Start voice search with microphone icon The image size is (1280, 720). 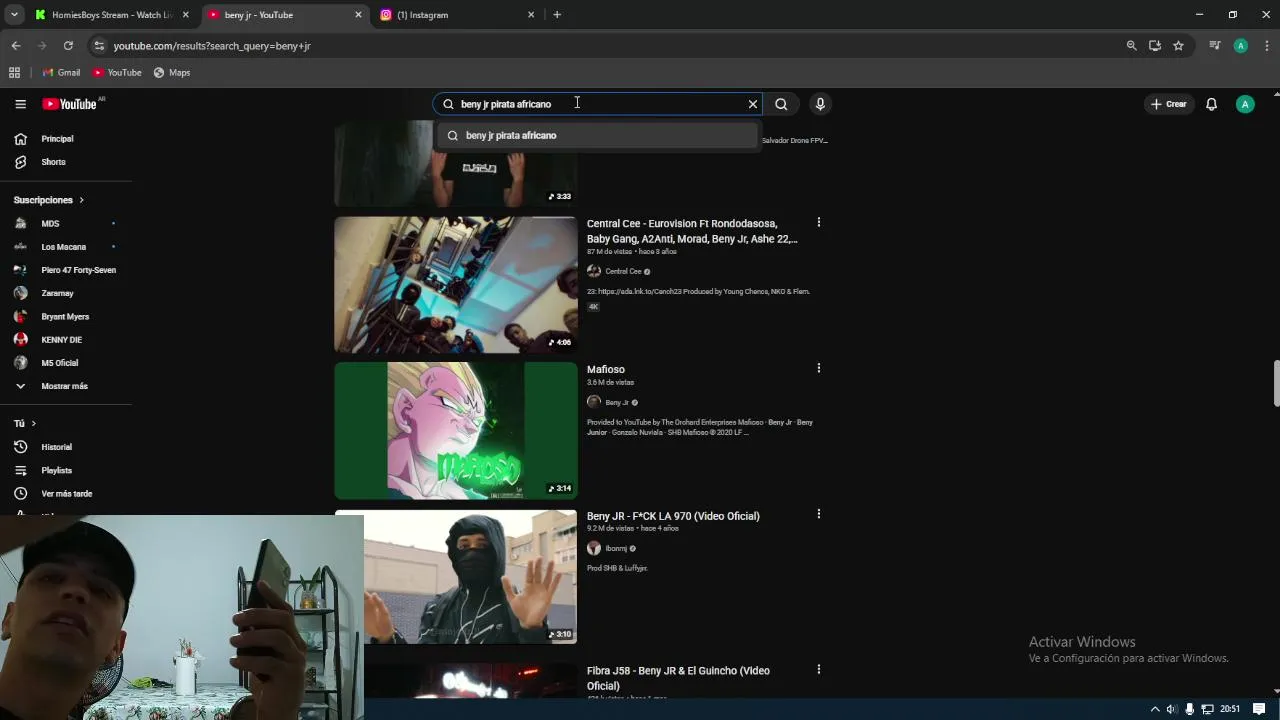(x=820, y=104)
